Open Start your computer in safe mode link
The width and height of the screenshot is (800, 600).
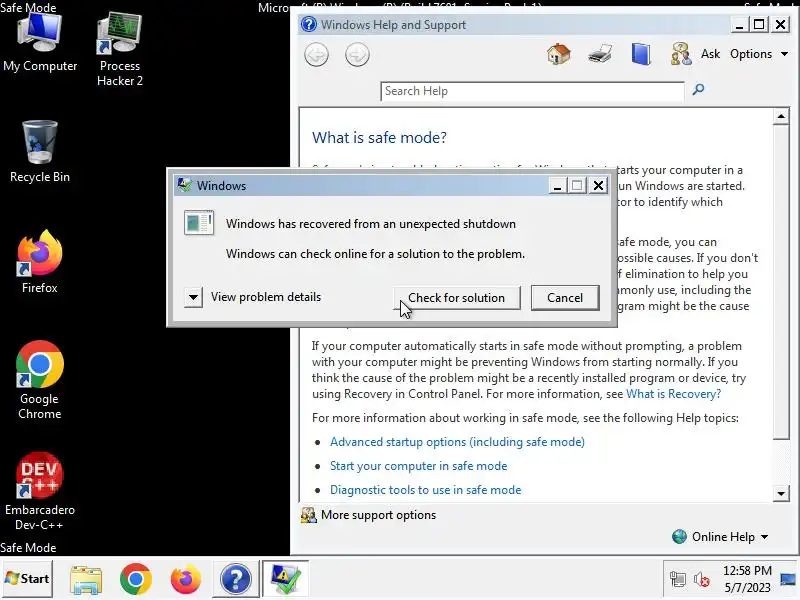tap(418, 466)
